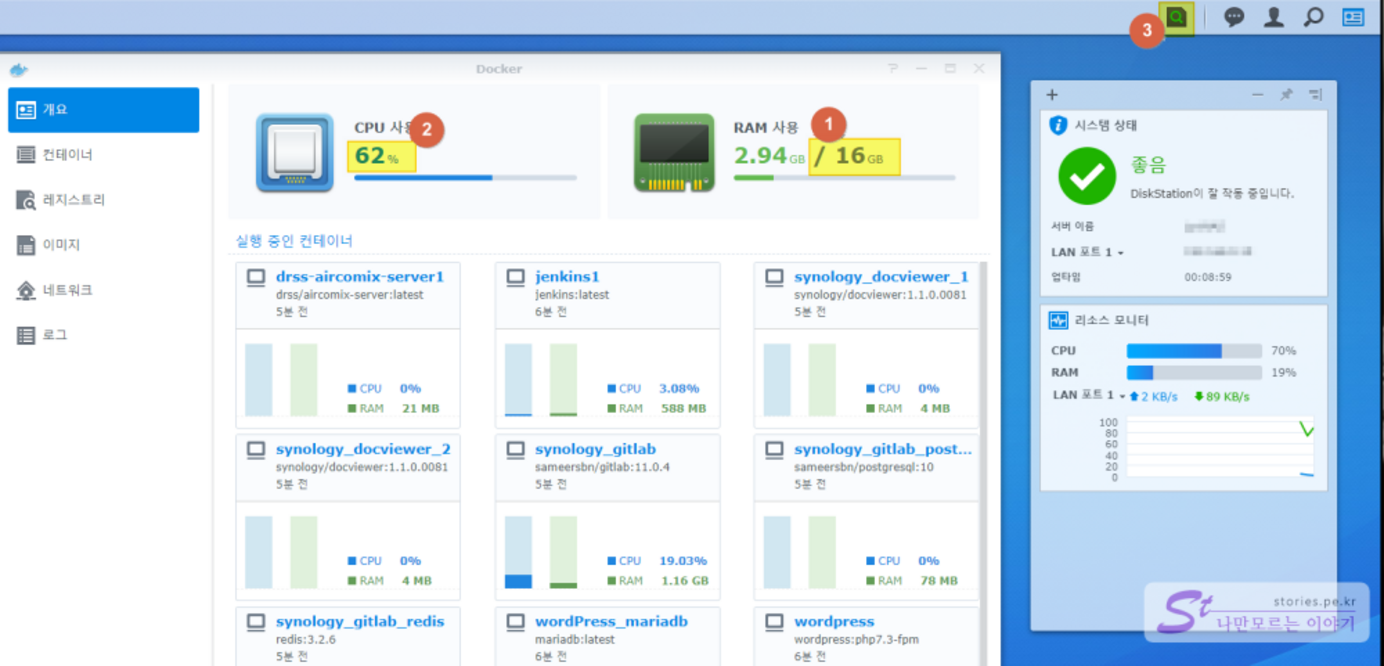Click the user account icon
Screen dimensions: 1384x666
click(1273, 18)
